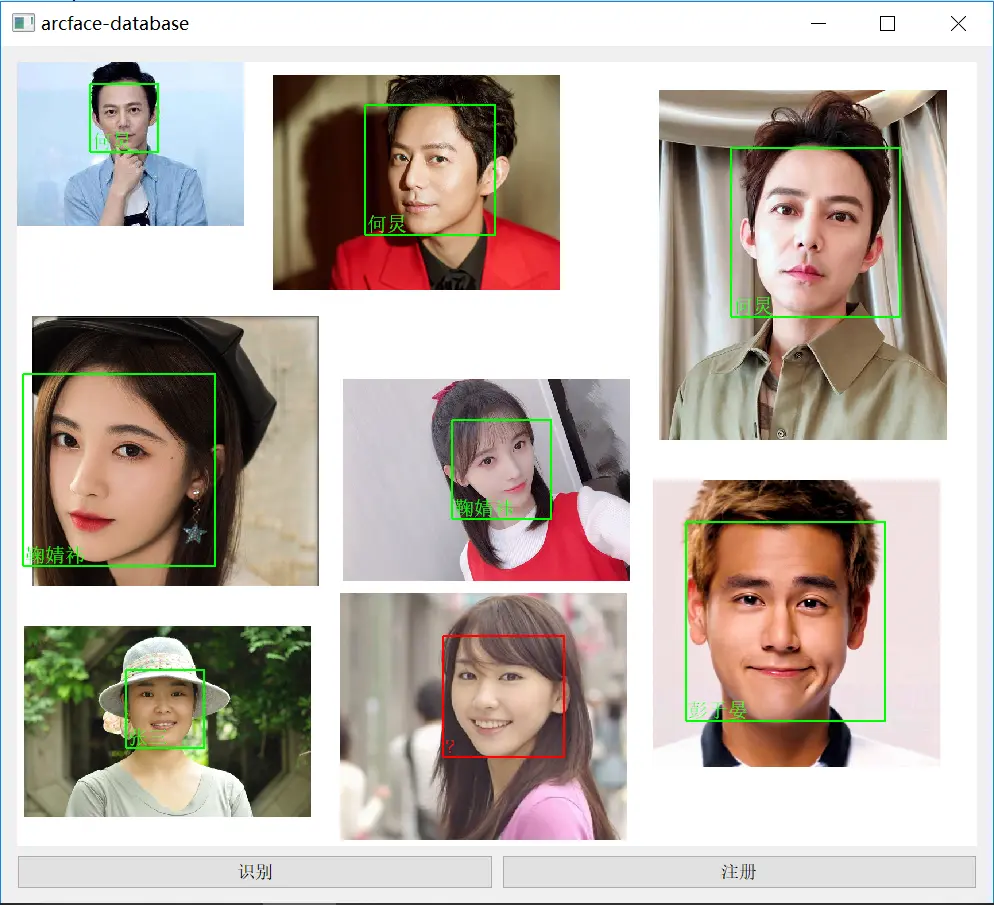Click the 彭于晏 name label
994x905 pixels.
point(717,710)
